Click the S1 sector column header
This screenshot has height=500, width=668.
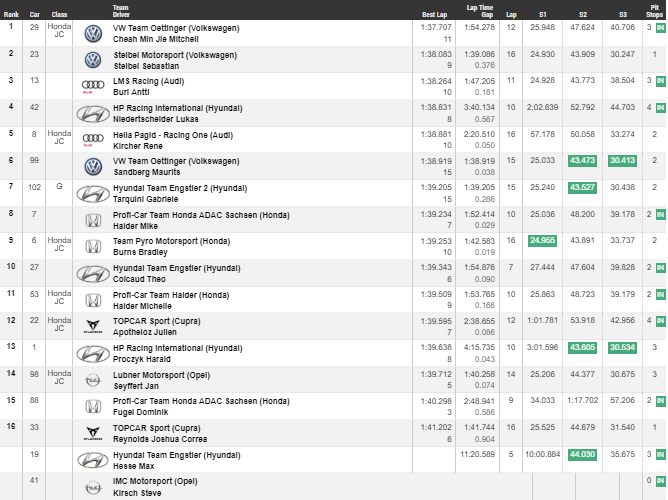tap(543, 15)
